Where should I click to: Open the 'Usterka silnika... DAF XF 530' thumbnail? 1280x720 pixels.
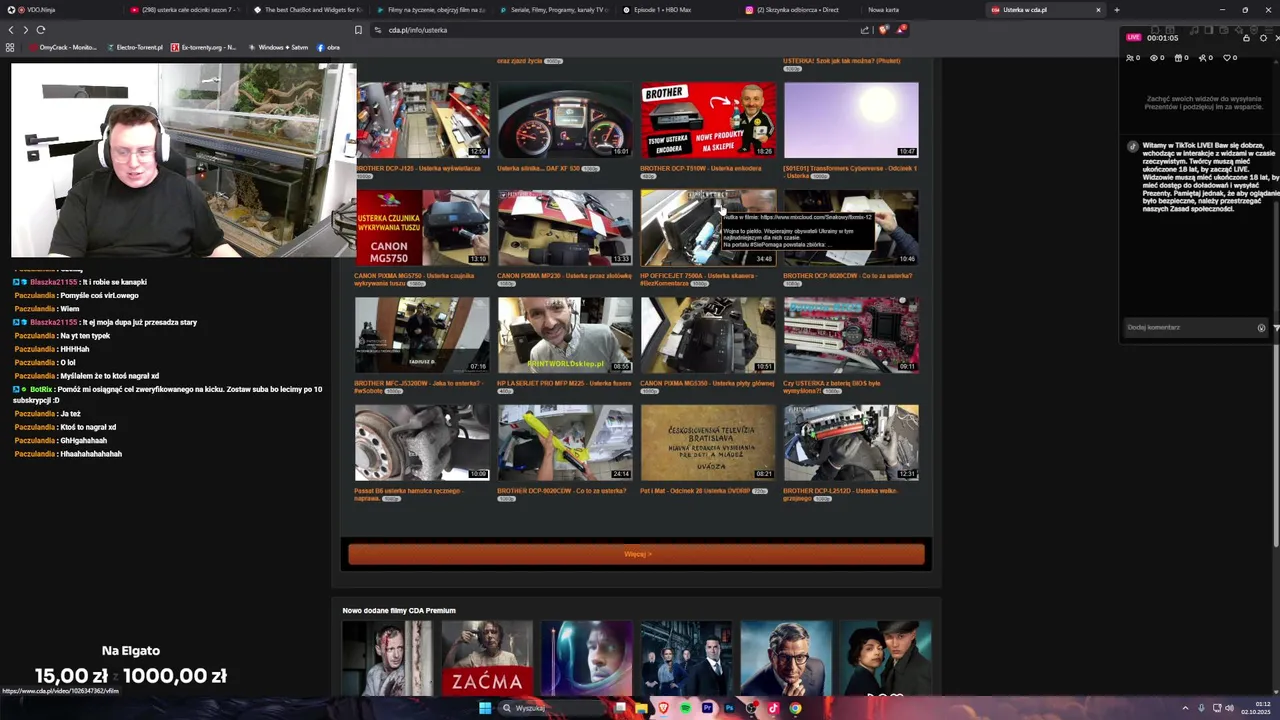pyautogui.click(x=565, y=120)
